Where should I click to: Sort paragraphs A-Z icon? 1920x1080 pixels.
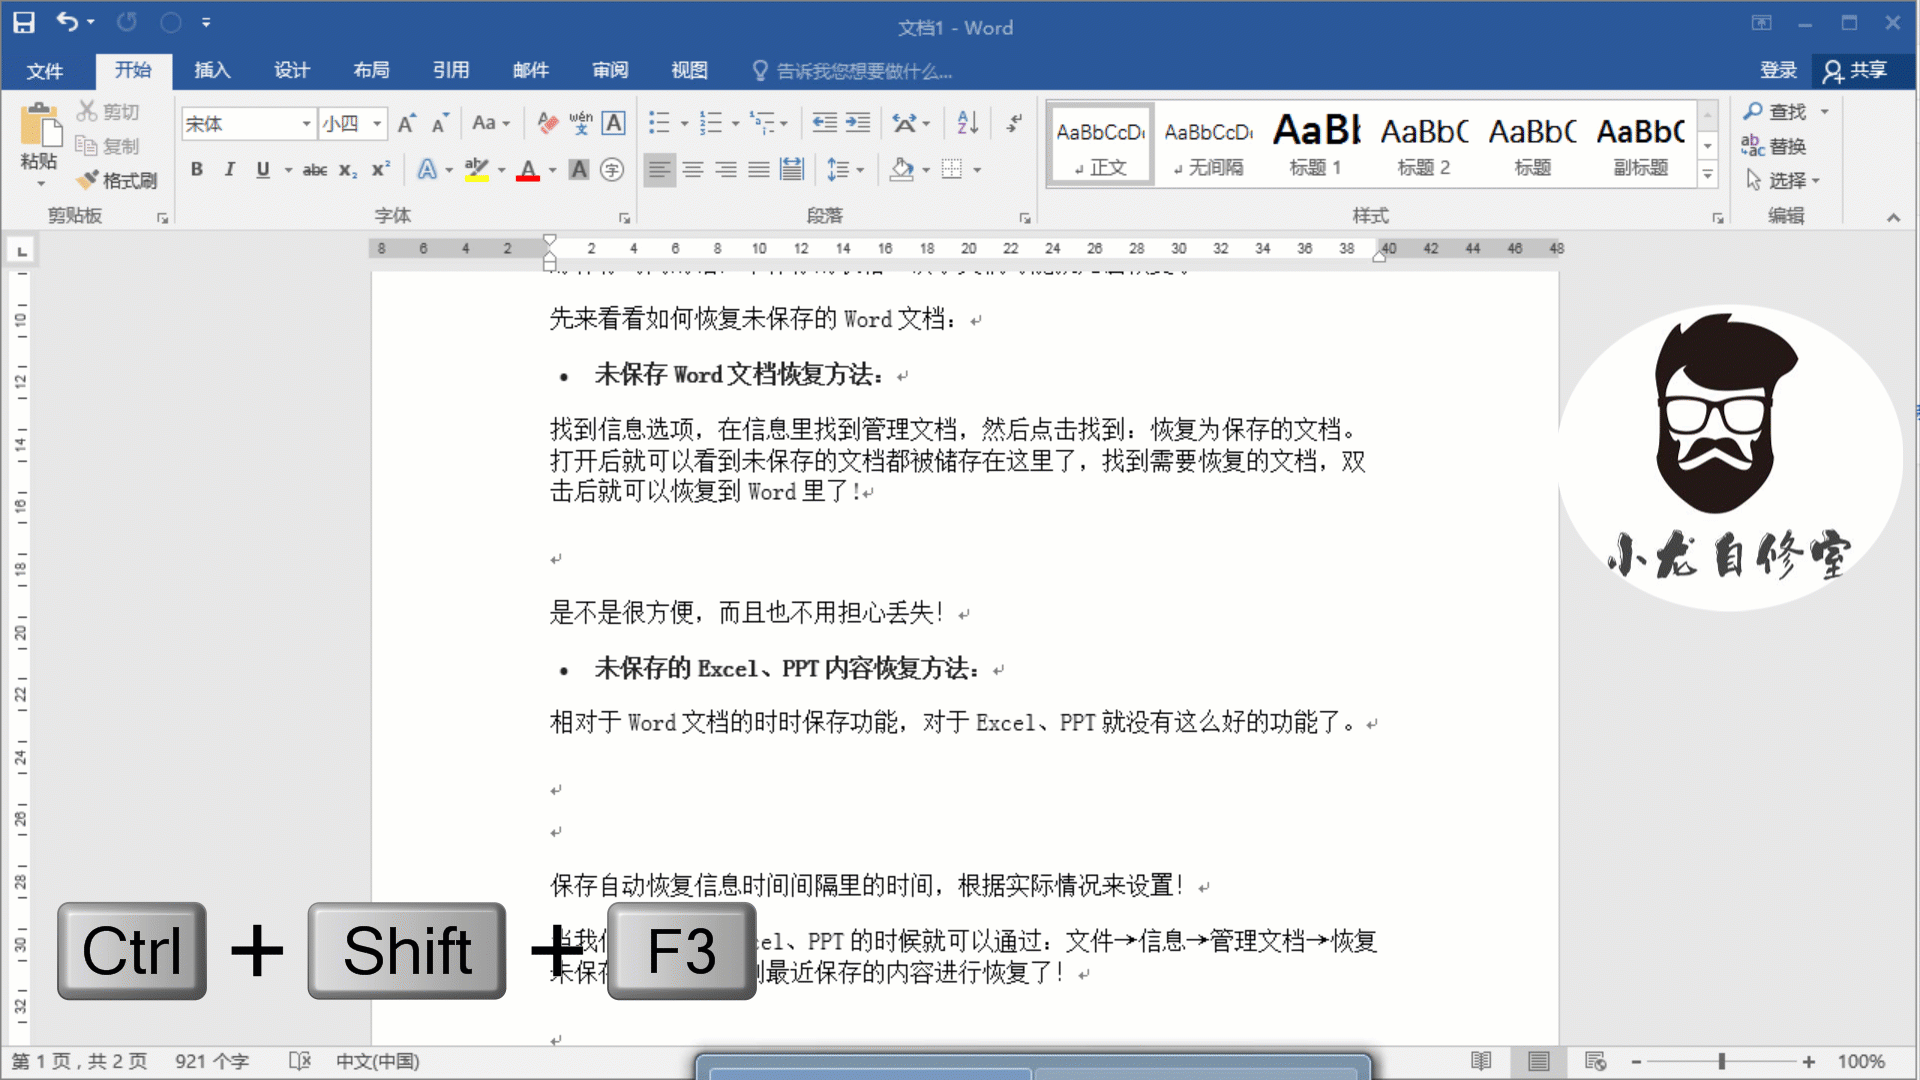[x=967, y=123]
